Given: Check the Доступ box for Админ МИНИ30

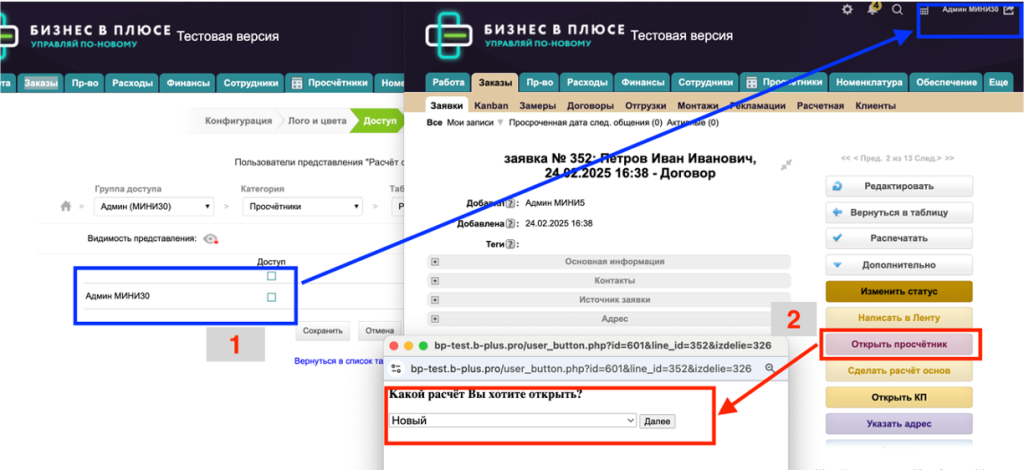Looking at the screenshot, I should (271, 297).
